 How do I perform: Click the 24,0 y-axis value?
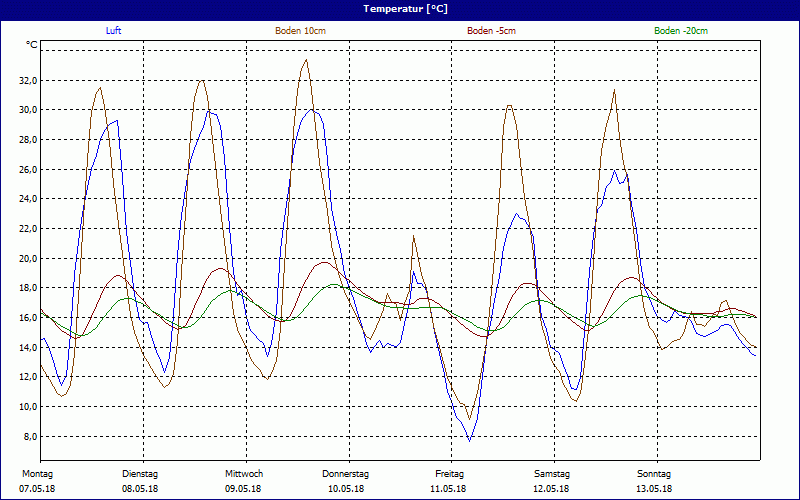tap(27, 199)
